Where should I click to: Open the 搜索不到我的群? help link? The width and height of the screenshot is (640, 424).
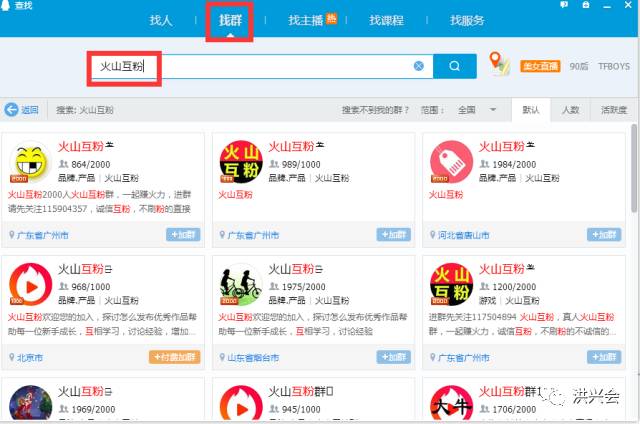pos(375,110)
